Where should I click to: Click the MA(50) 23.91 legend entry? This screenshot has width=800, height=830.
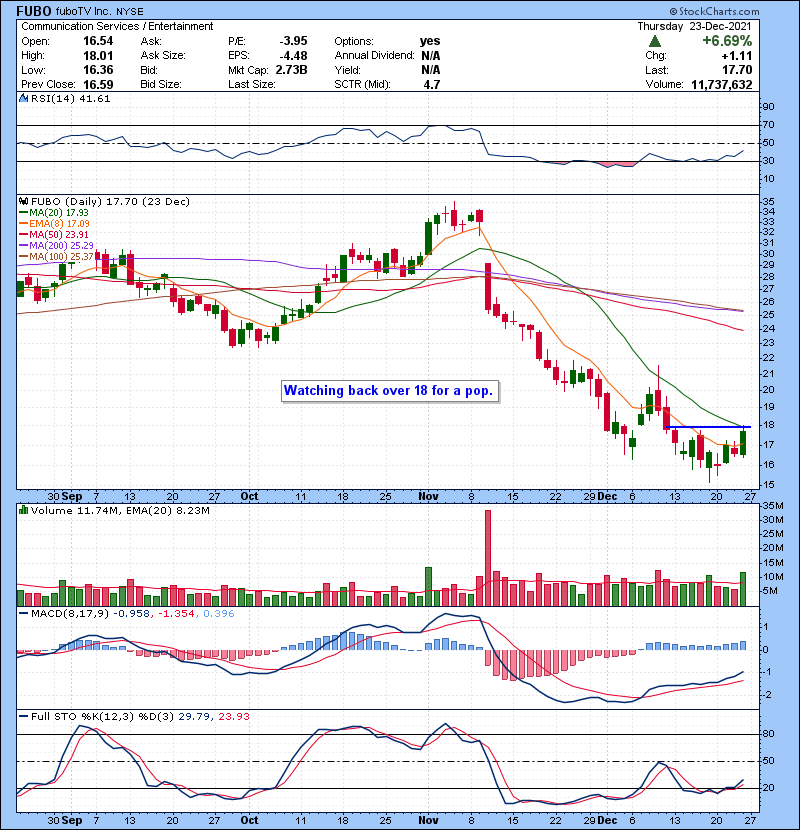(54, 234)
